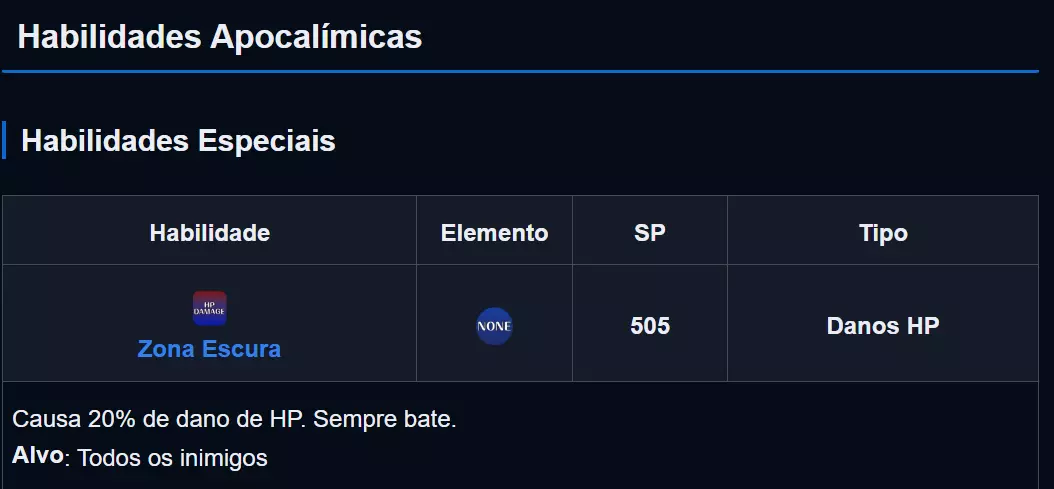Select the Habilidade column header
Image resolution: width=1054 pixels, height=489 pixels.
point(209,233)
